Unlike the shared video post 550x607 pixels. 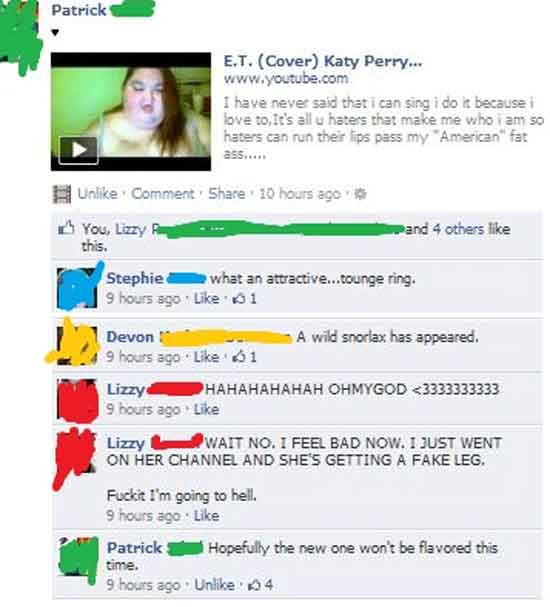pos(98,194)
